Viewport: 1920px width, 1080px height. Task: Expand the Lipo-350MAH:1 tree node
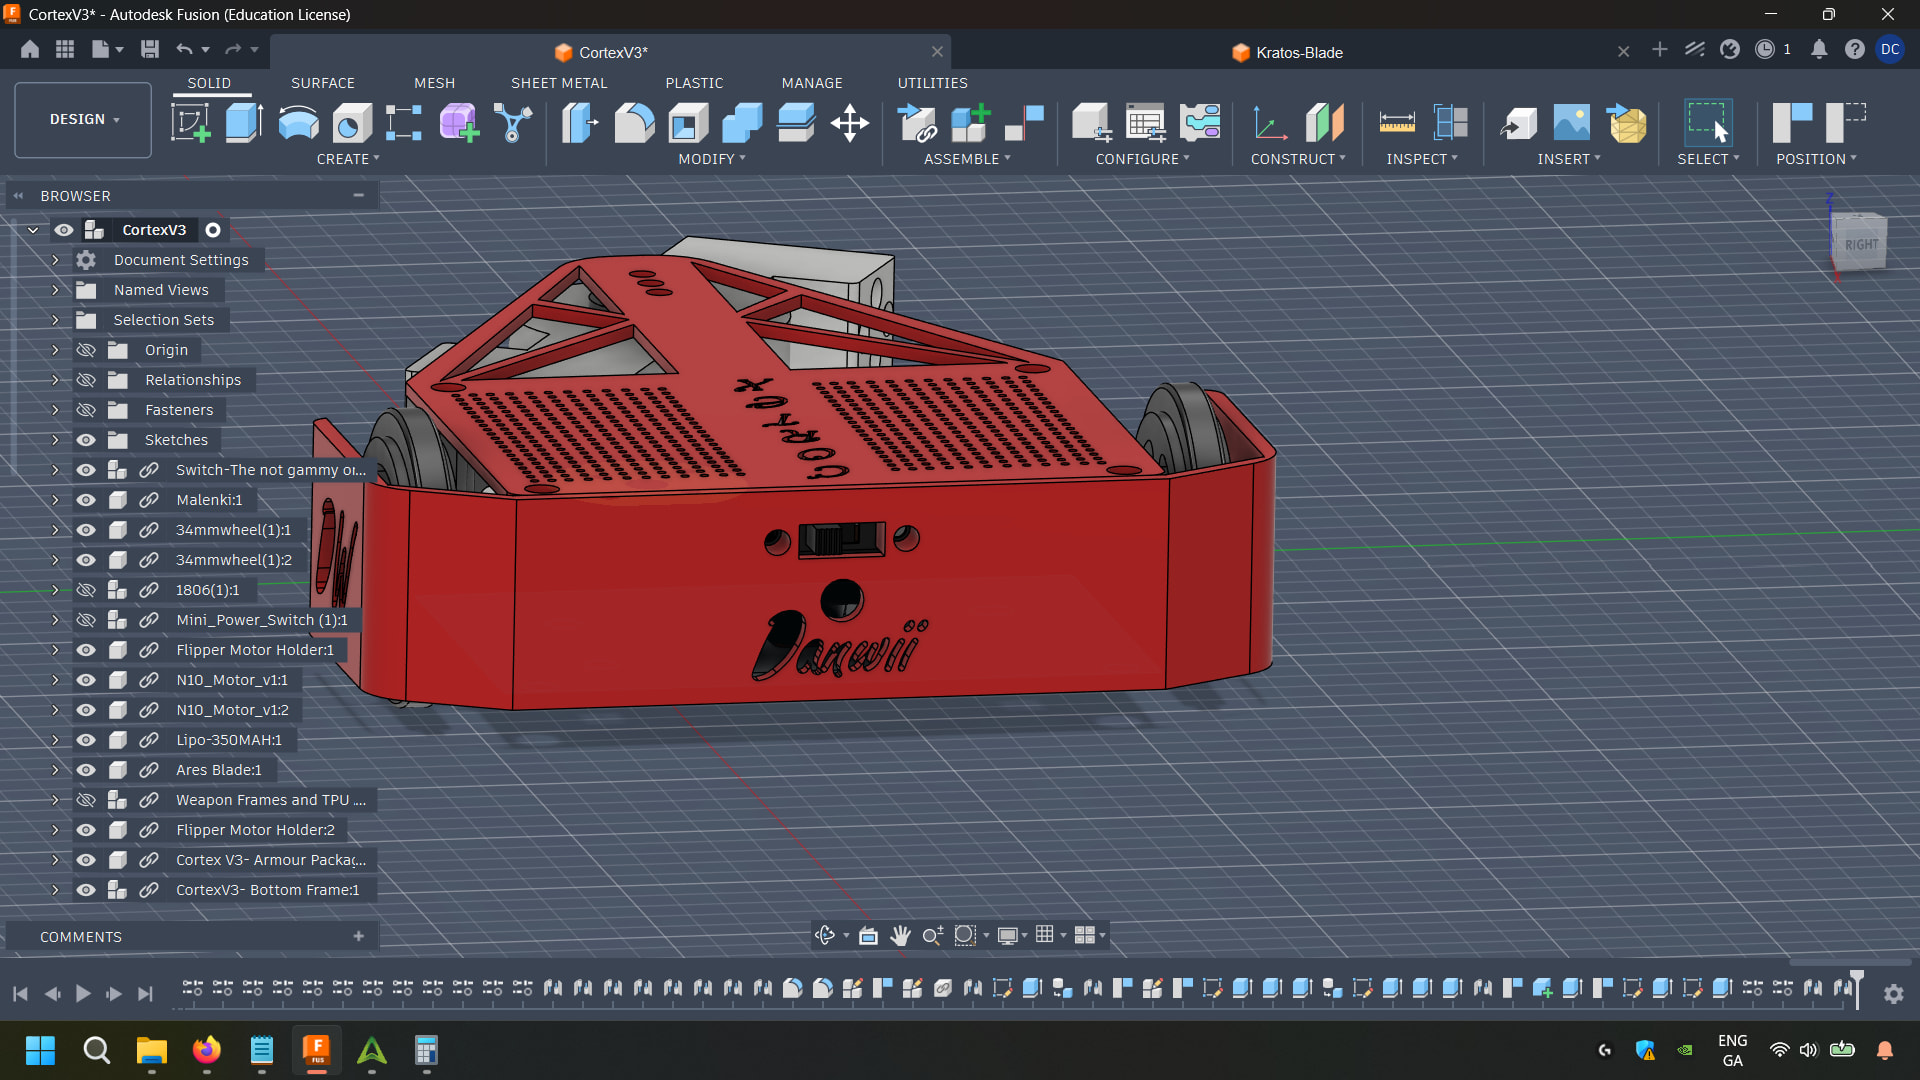[x=55, y=740]
